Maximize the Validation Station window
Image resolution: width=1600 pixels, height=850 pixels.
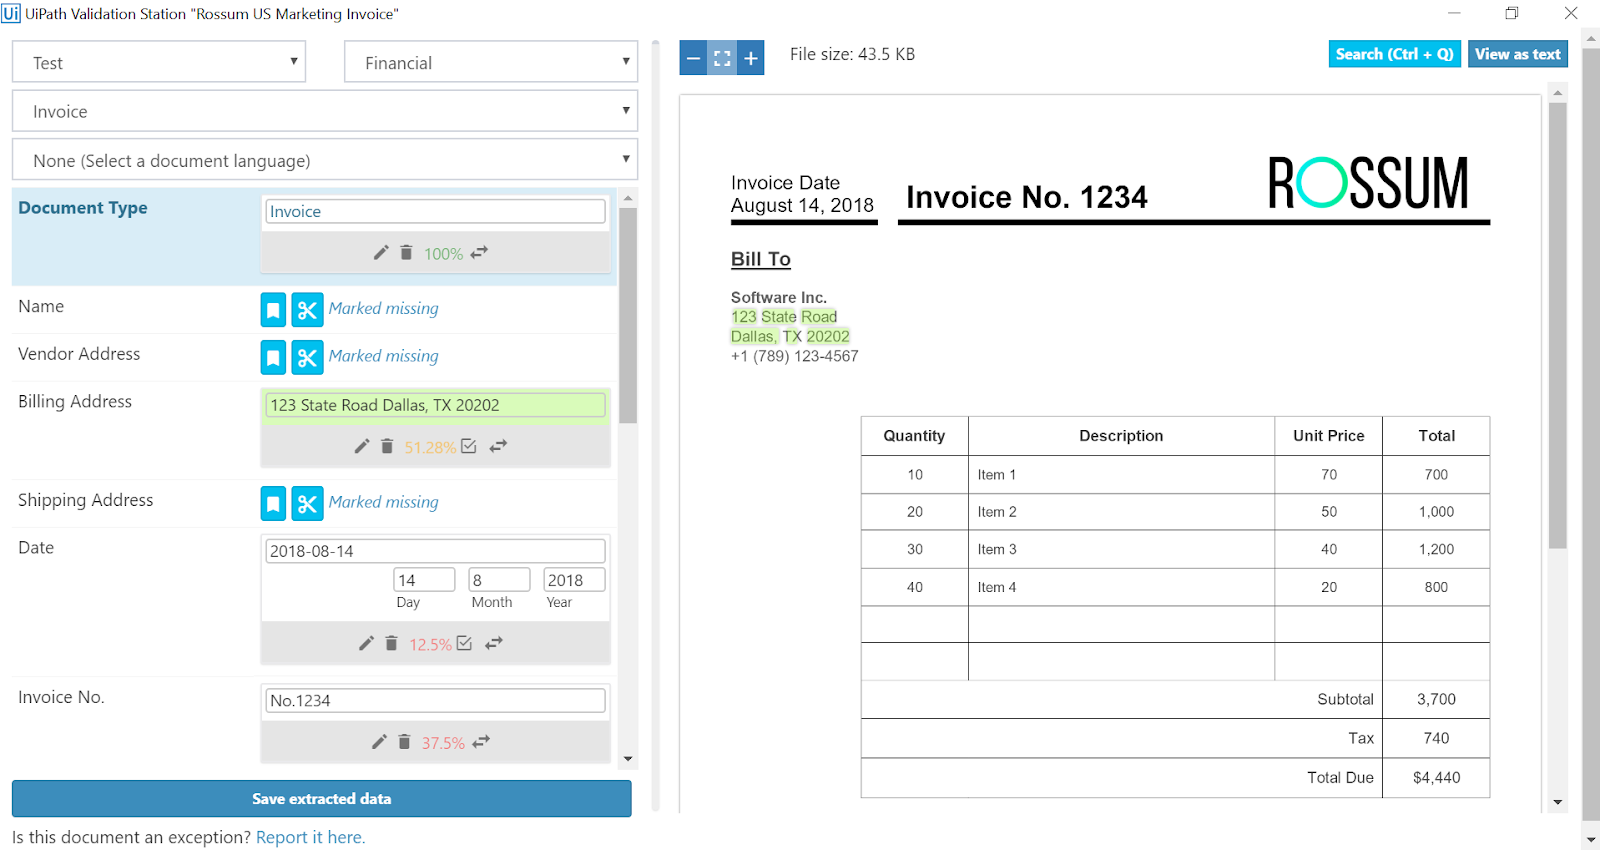tap(1512, 13)
